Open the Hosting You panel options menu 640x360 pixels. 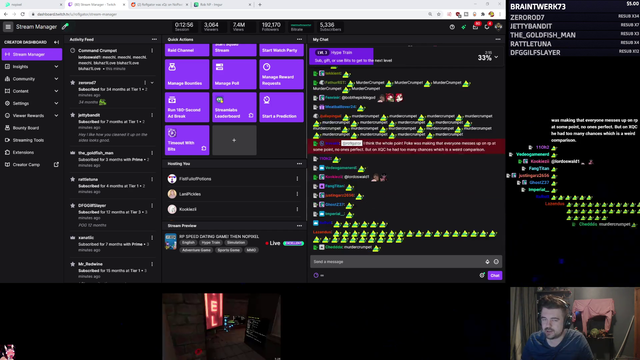300,164
